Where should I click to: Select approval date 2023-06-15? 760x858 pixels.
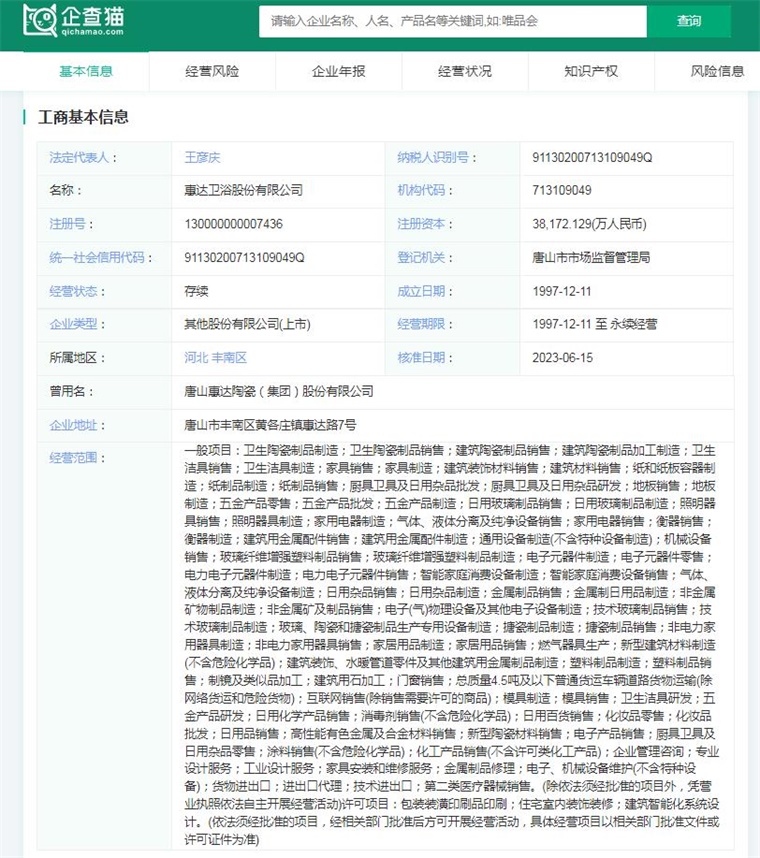tap(562, 358)
